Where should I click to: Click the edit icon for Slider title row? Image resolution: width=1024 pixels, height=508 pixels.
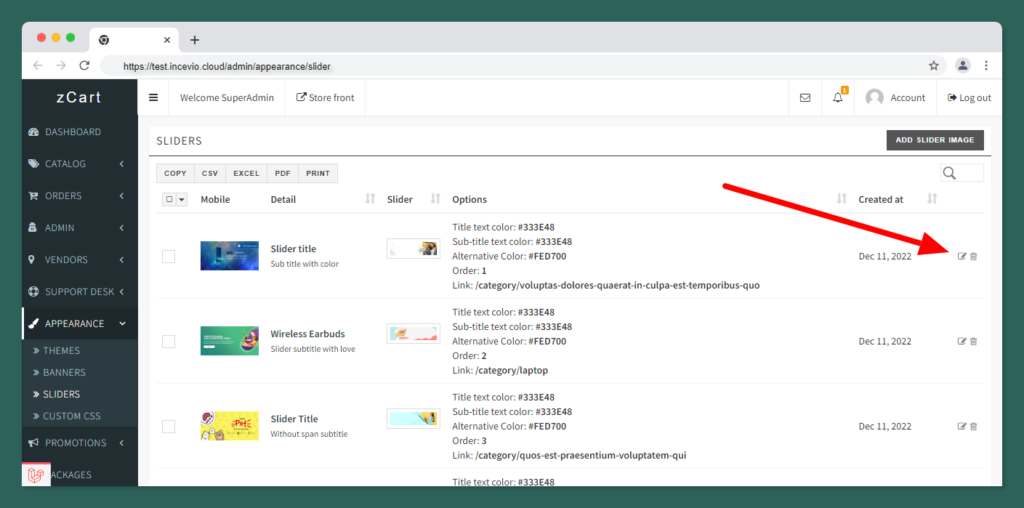pyautogui.click(x=962, y=256)
